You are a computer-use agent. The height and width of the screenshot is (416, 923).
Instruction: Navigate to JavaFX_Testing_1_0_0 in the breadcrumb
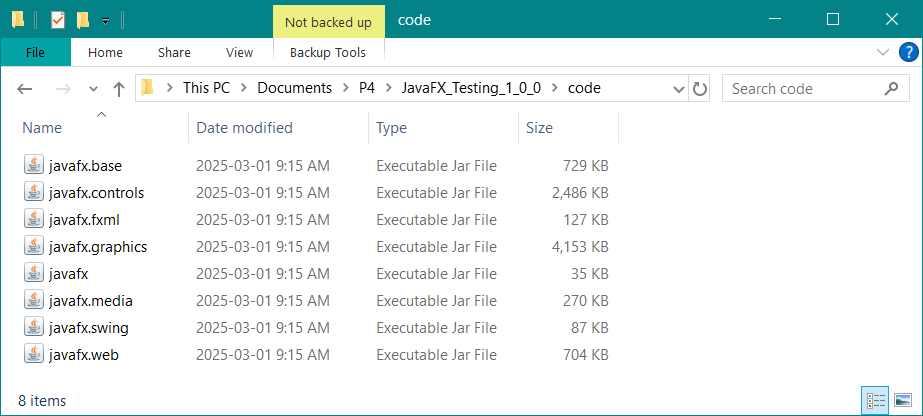pyautogui.click(x=471, y=88)
